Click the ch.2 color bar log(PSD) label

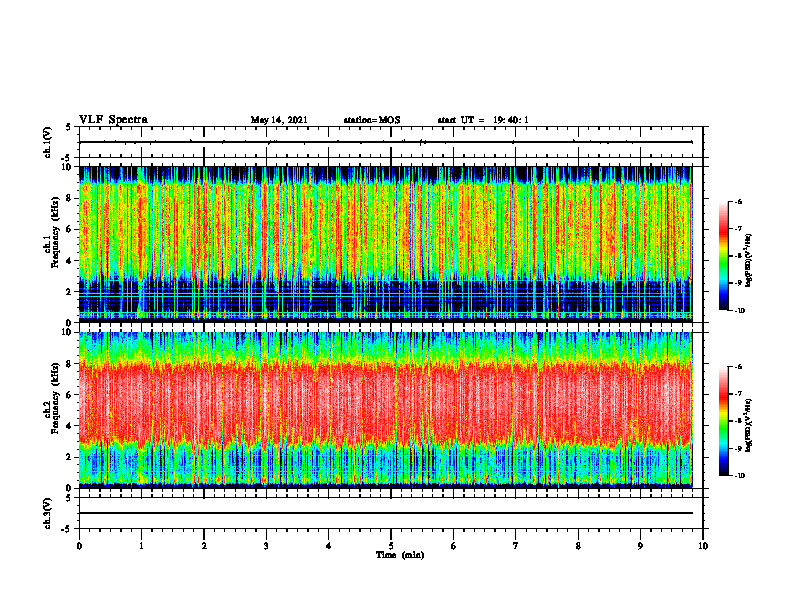[x=749, y=425]
